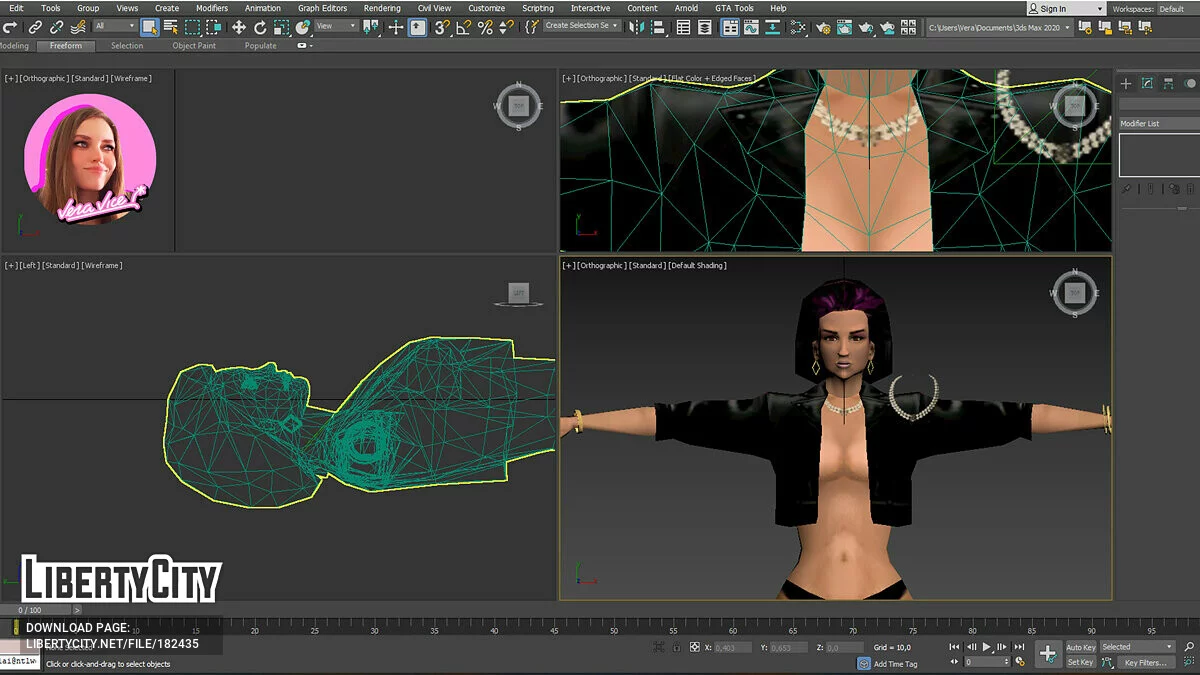Viewport: 1200px width, 675px height.
Task: Click the Key Filters button
Action: click(1144, 662)
